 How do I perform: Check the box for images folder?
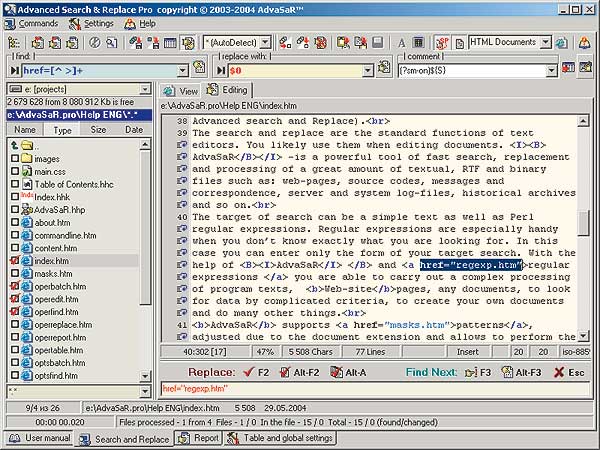(15, 158)
